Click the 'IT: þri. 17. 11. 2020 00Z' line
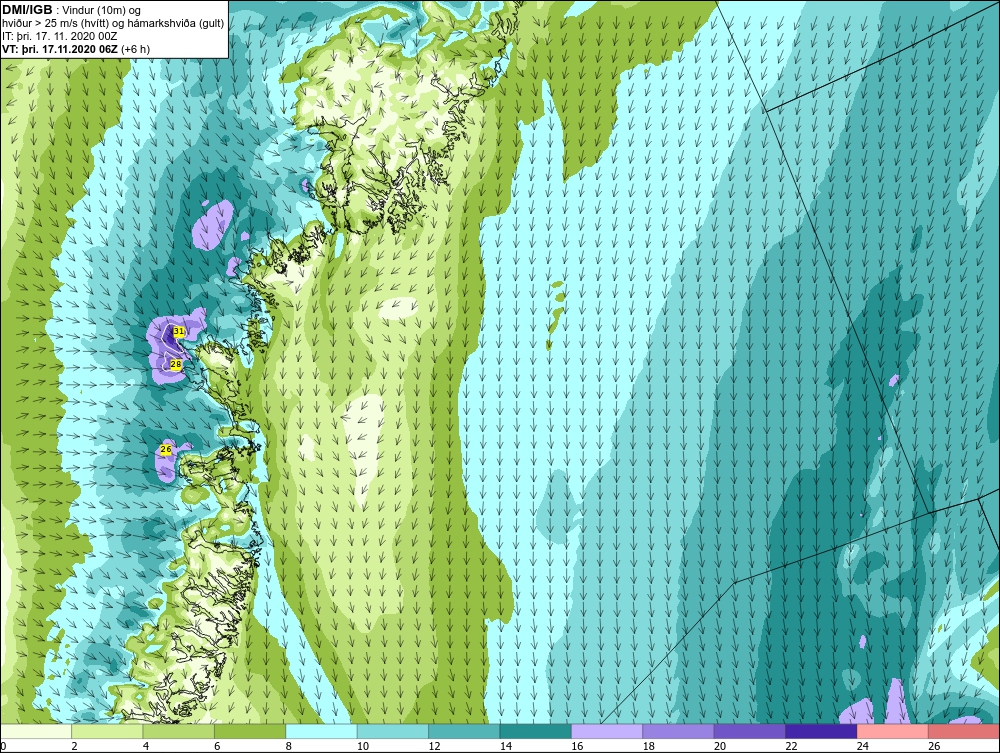The image size is (1000, 753). [59, 36]
